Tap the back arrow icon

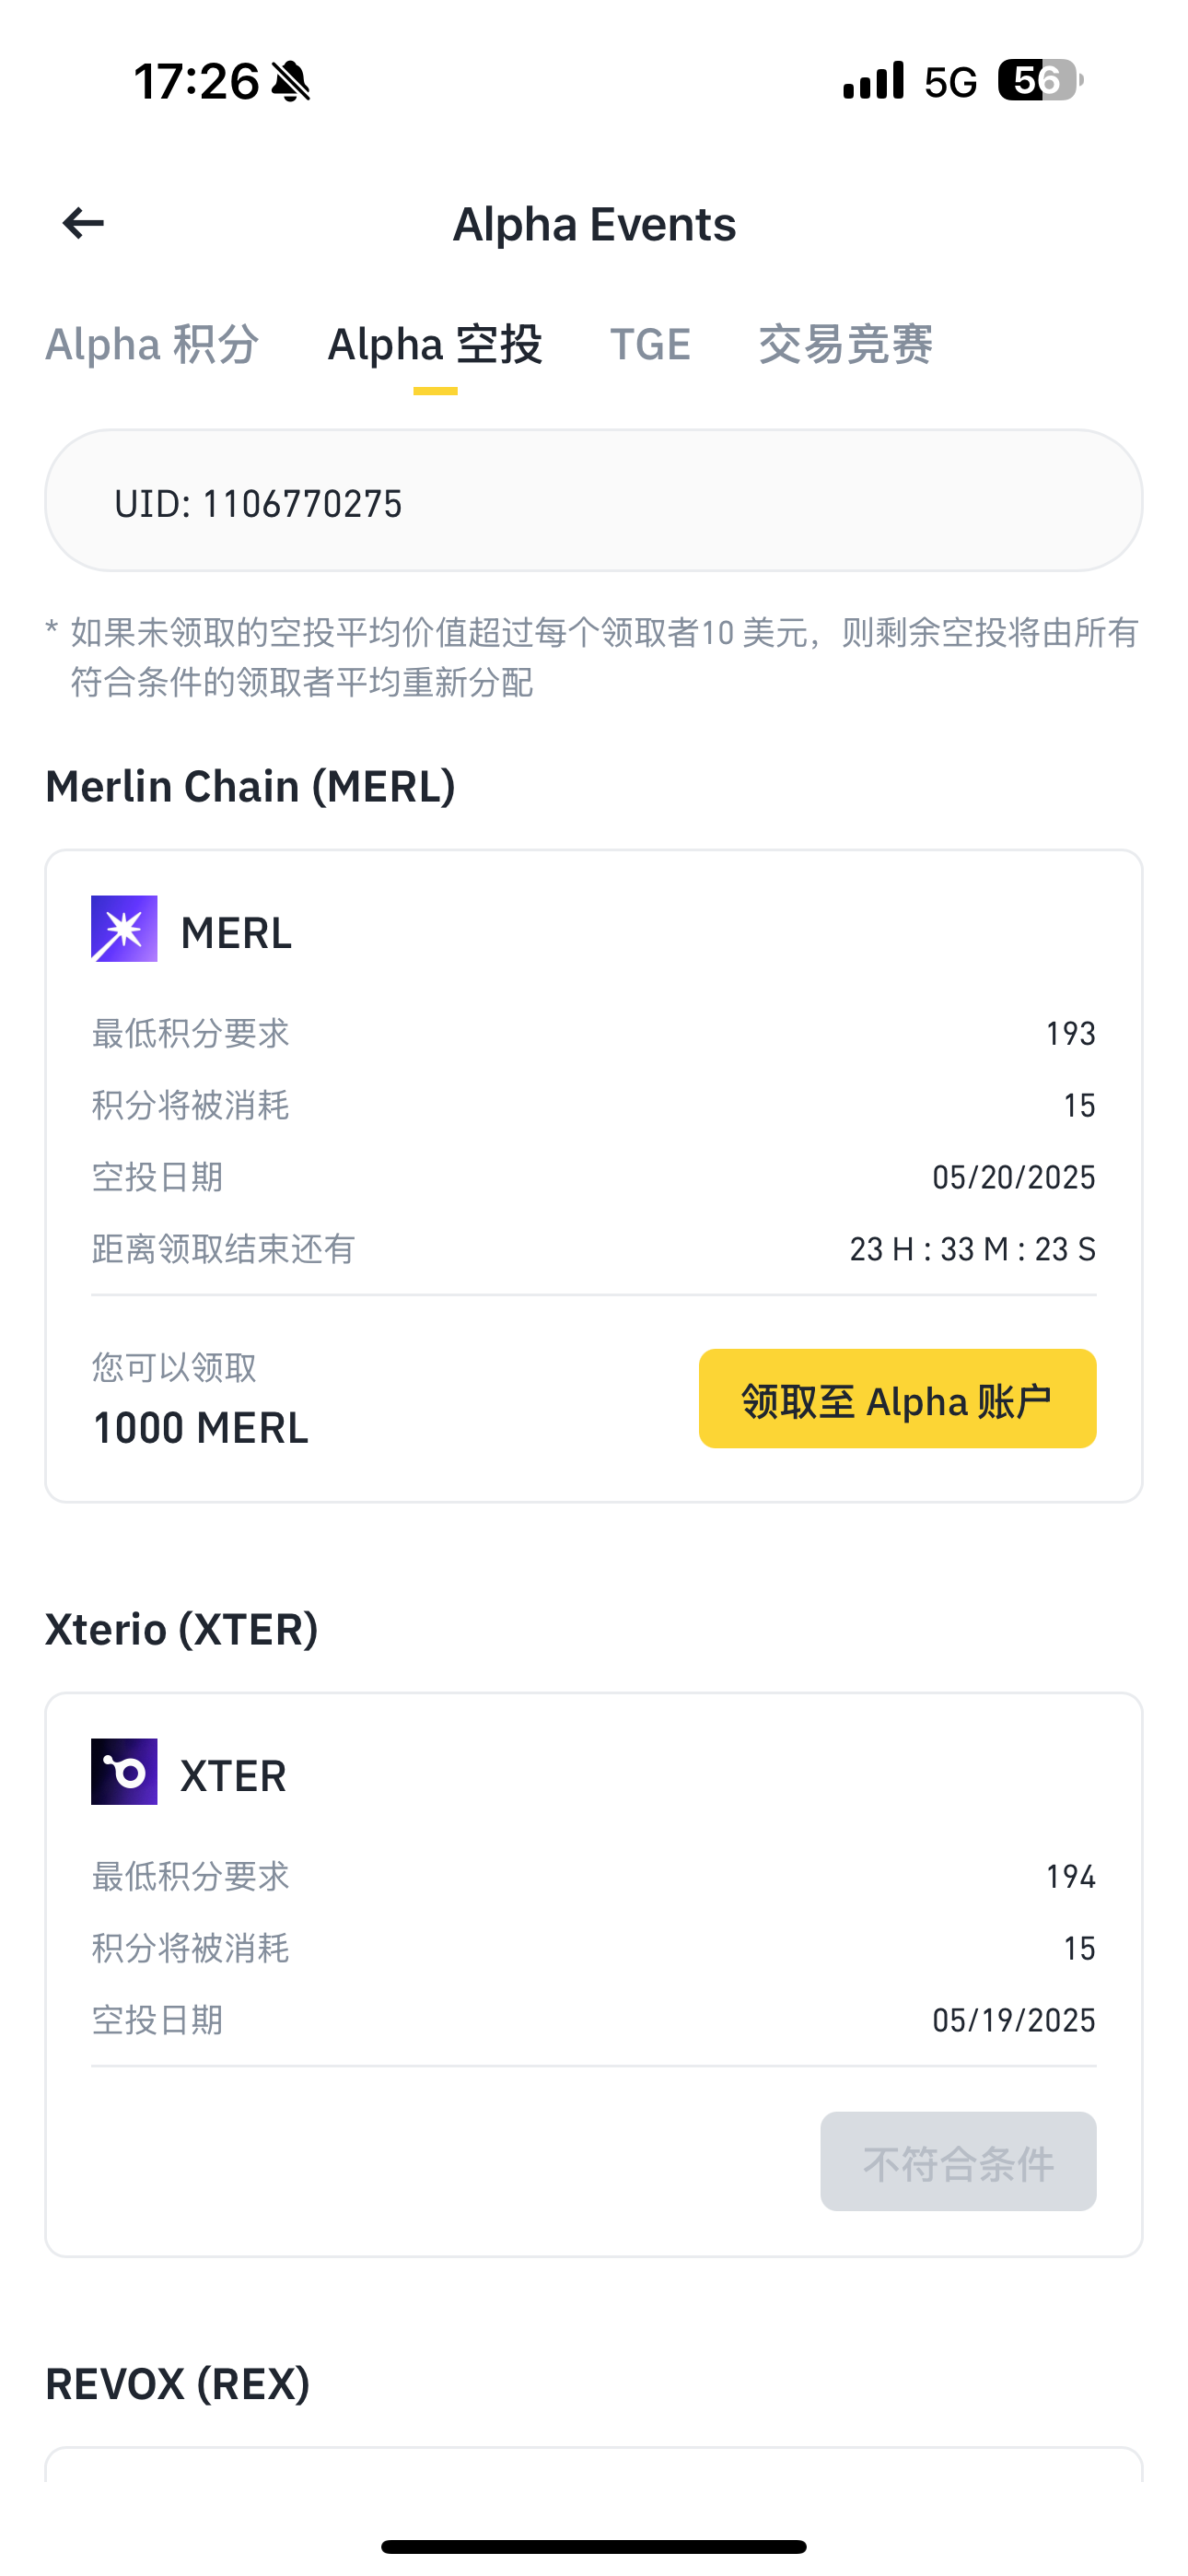(83, 223)
